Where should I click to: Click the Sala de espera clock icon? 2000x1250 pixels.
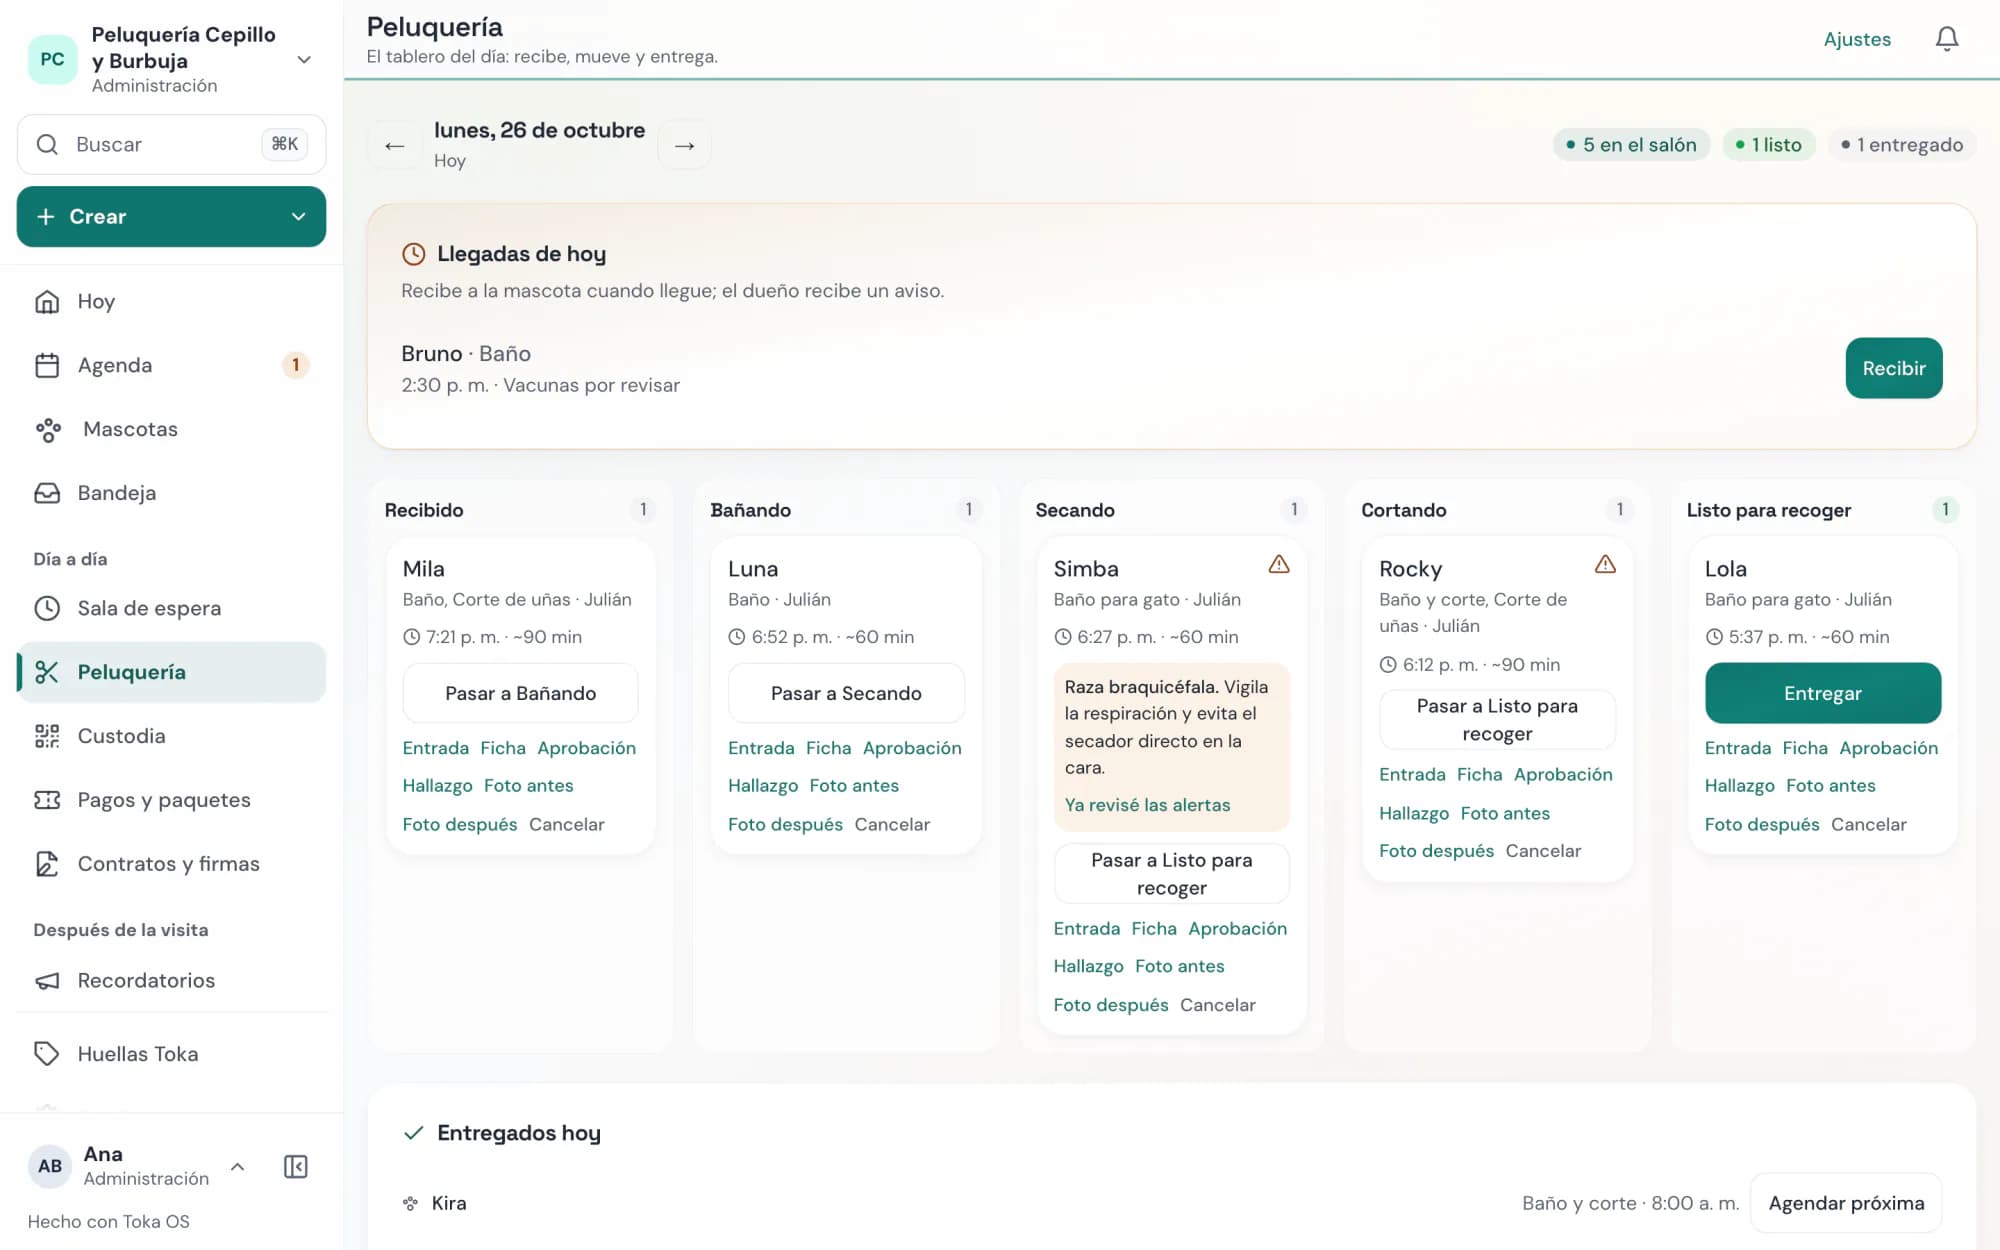[47, 608]
